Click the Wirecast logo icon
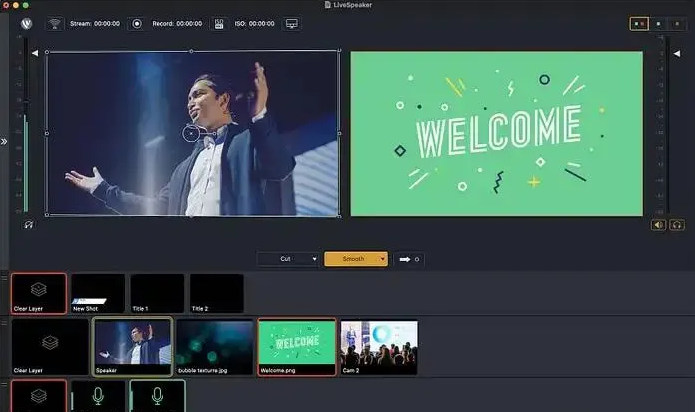Viewport: 695px width, 412px height. coord(26,23)
